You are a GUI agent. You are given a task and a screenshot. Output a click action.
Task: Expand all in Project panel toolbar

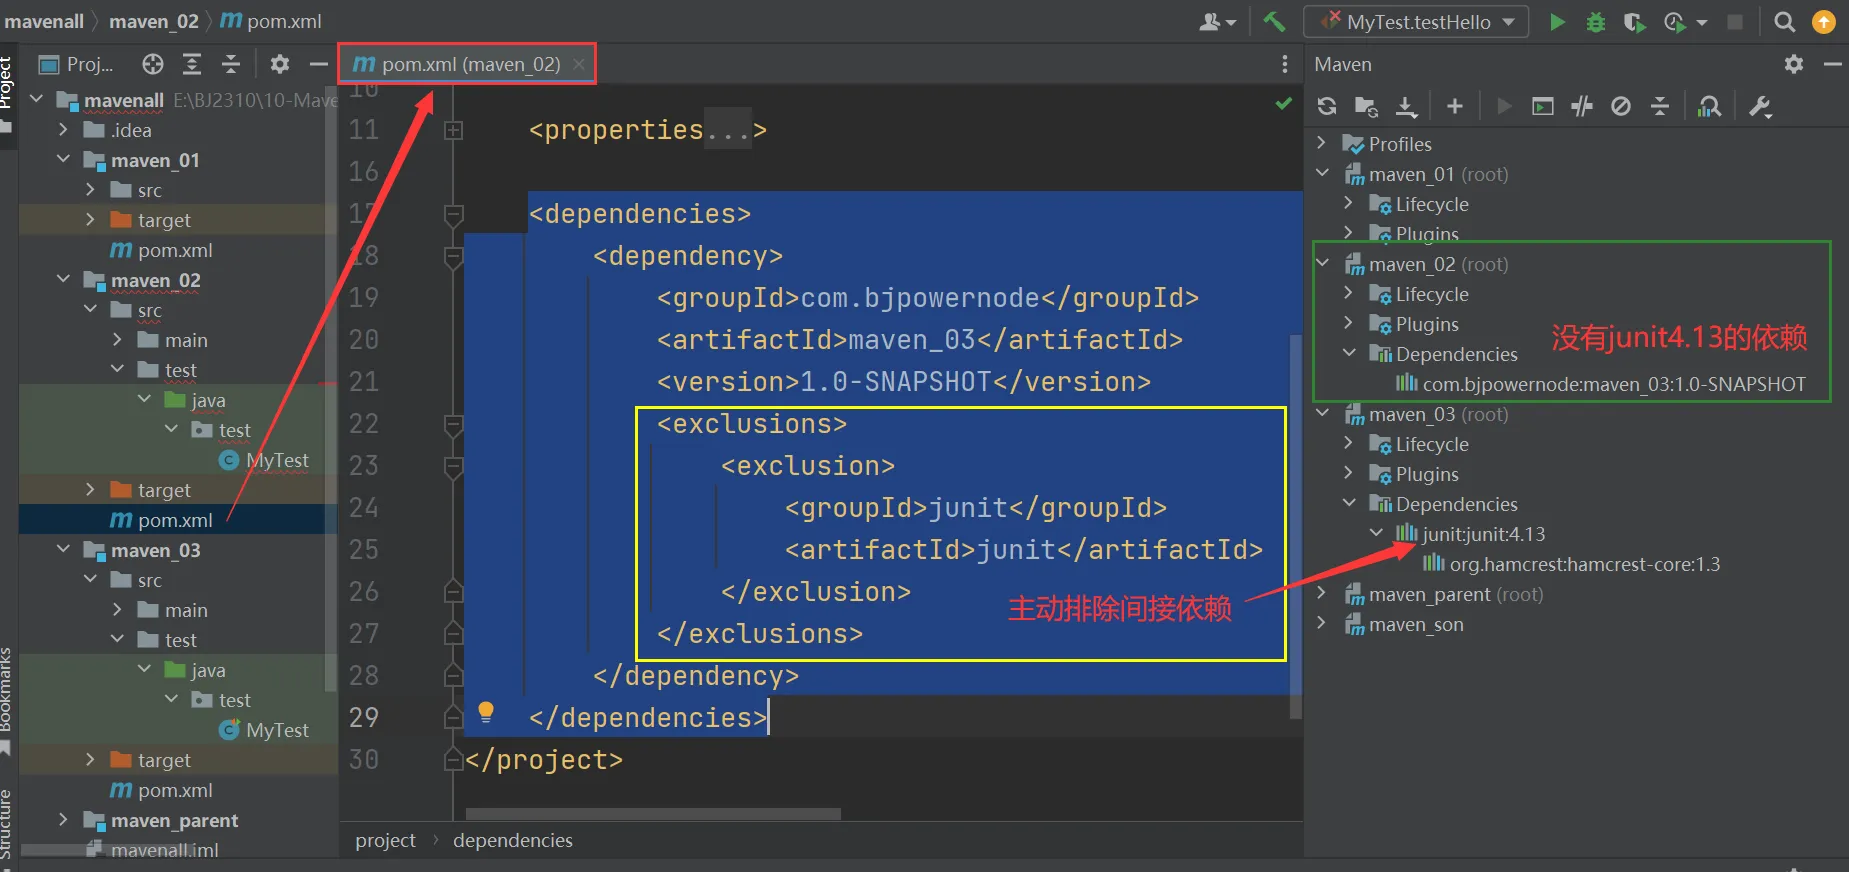(192, 64)
